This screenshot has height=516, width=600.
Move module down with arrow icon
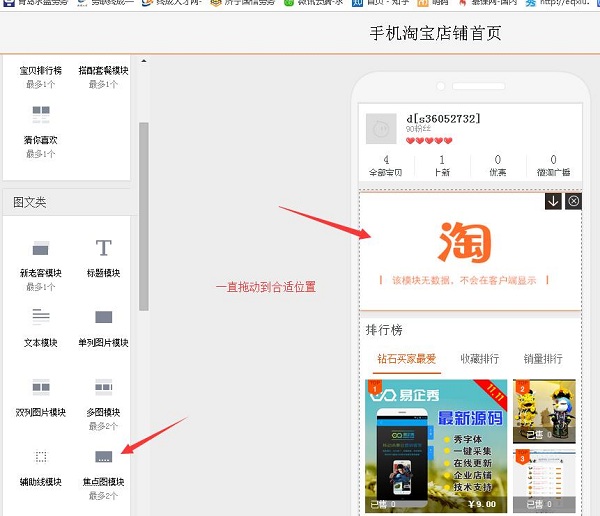[553, 201]
